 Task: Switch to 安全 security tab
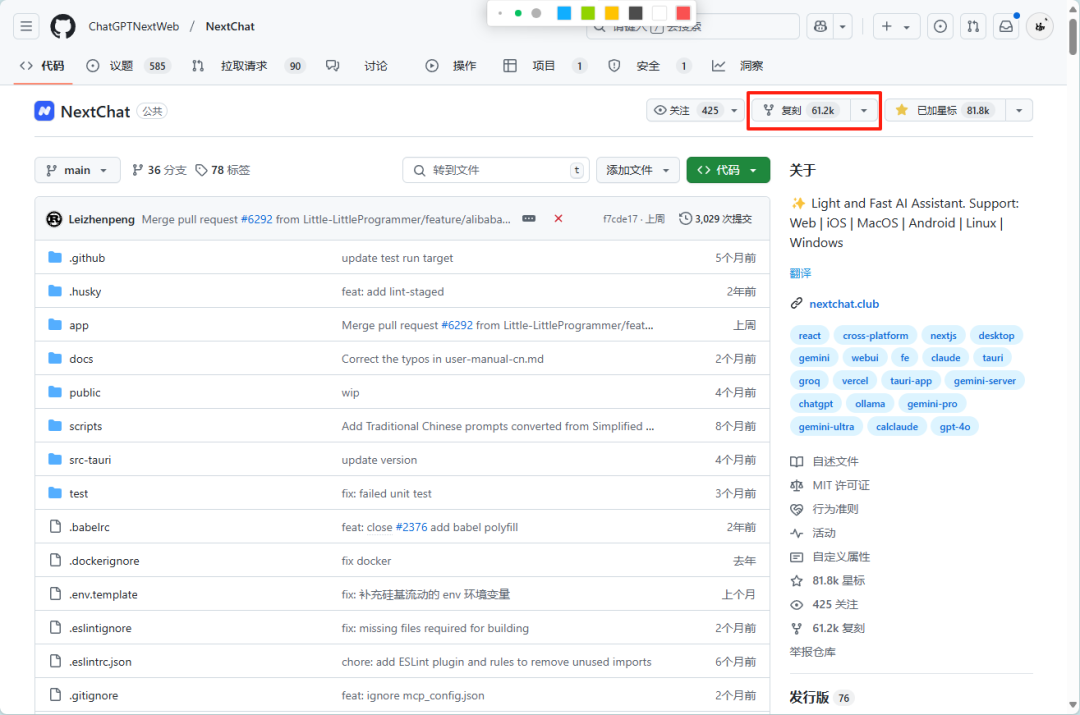click(x=649, y=65)
